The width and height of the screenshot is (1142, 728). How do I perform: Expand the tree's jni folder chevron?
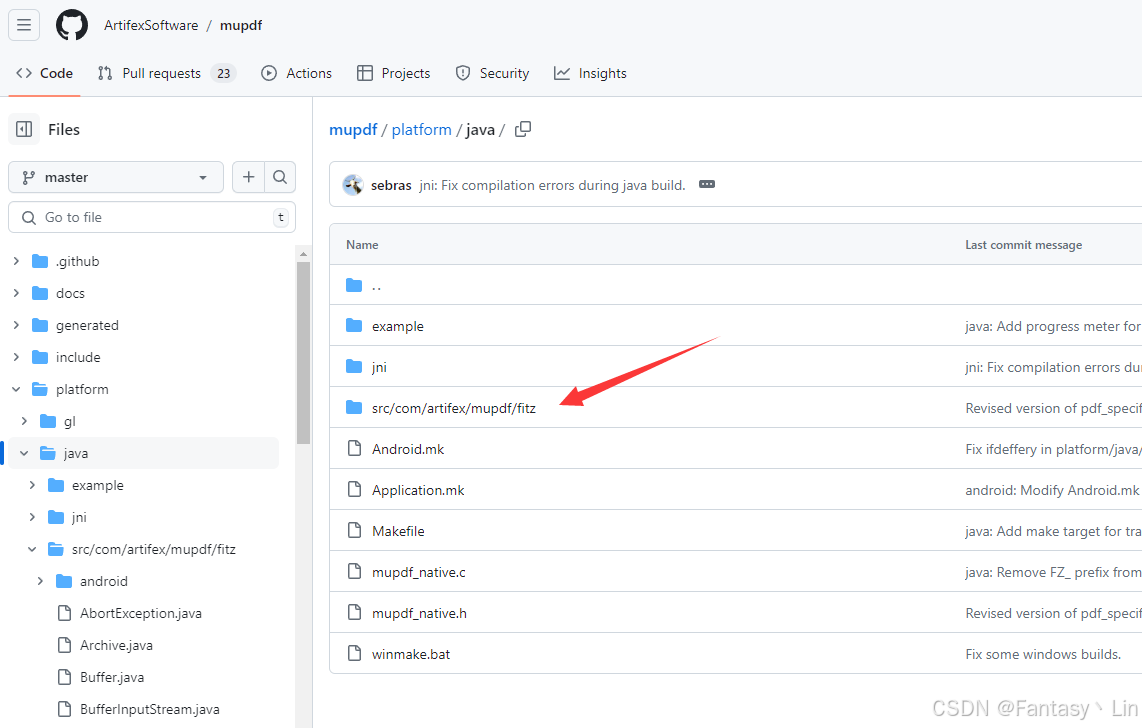coord(32,517)
